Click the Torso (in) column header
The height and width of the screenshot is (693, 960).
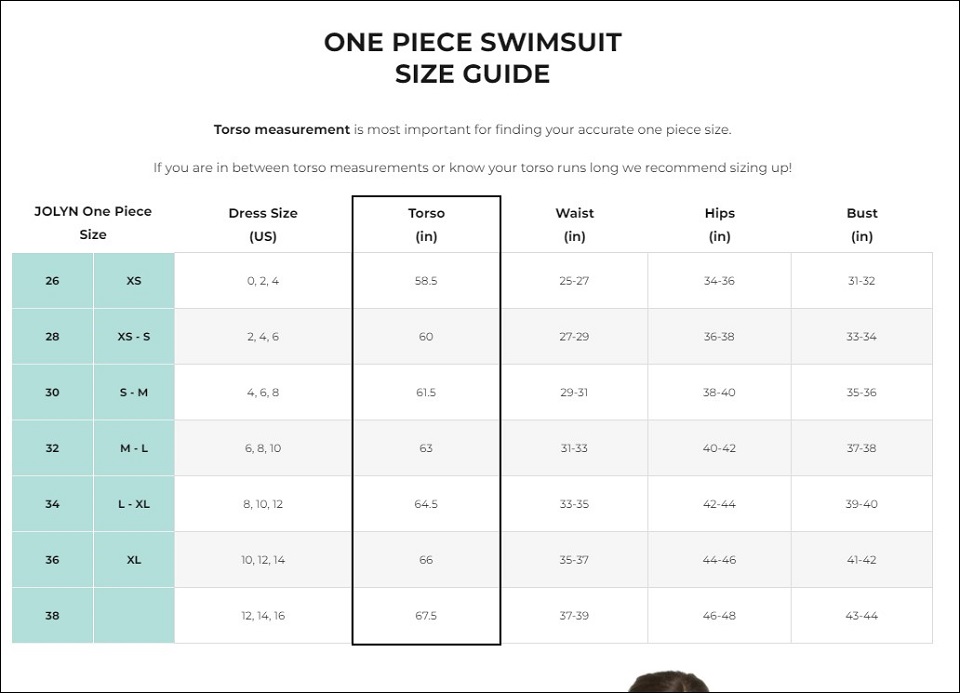(x=426, y=225)
